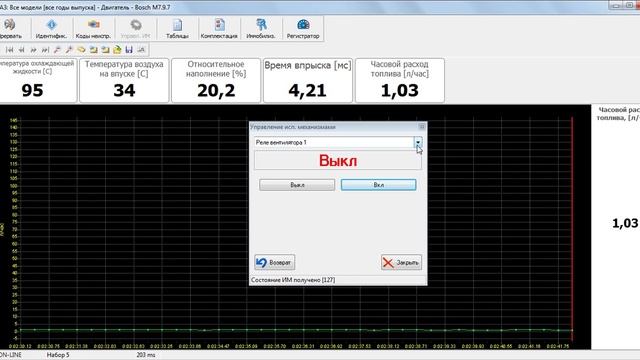
Task: Click the Возврат button
Action: point(274,262)
